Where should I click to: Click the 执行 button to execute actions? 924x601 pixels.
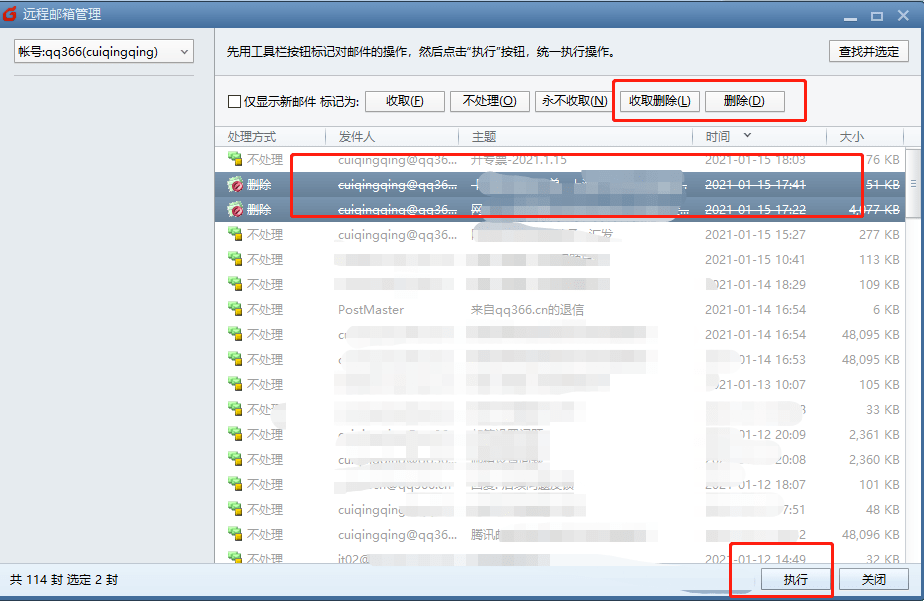[795, 580]
